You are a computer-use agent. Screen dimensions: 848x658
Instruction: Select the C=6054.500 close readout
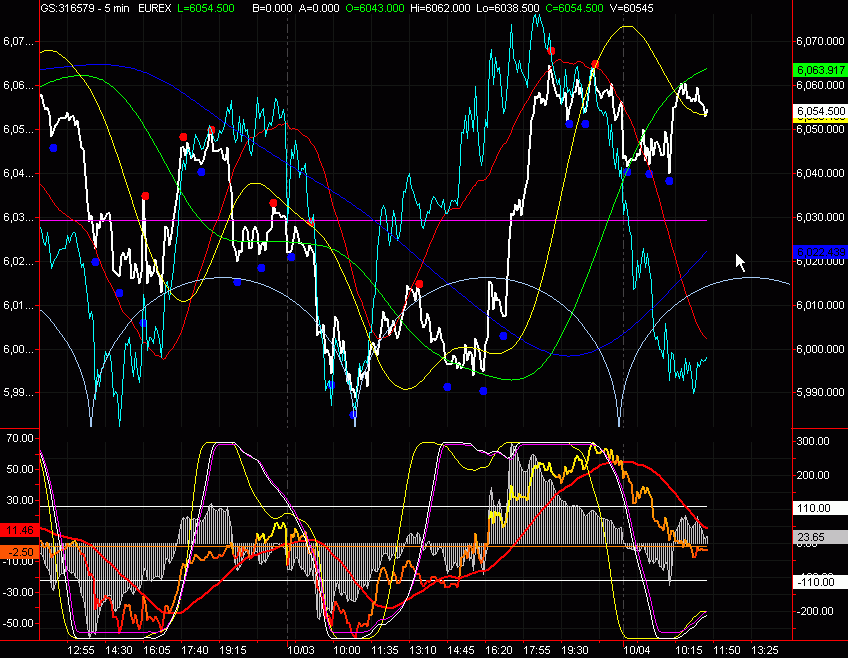(x=574, y=8)
